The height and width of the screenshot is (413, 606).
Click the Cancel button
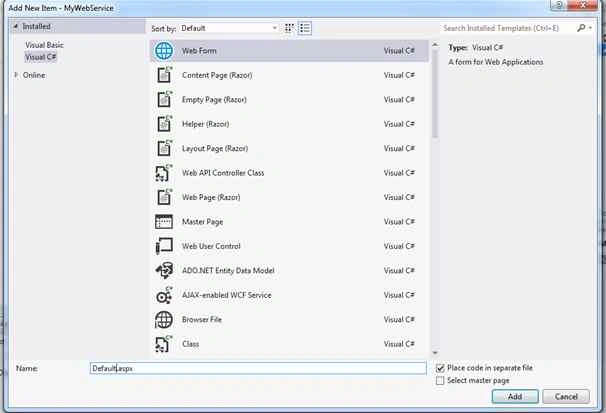click(x=566, y=396)
